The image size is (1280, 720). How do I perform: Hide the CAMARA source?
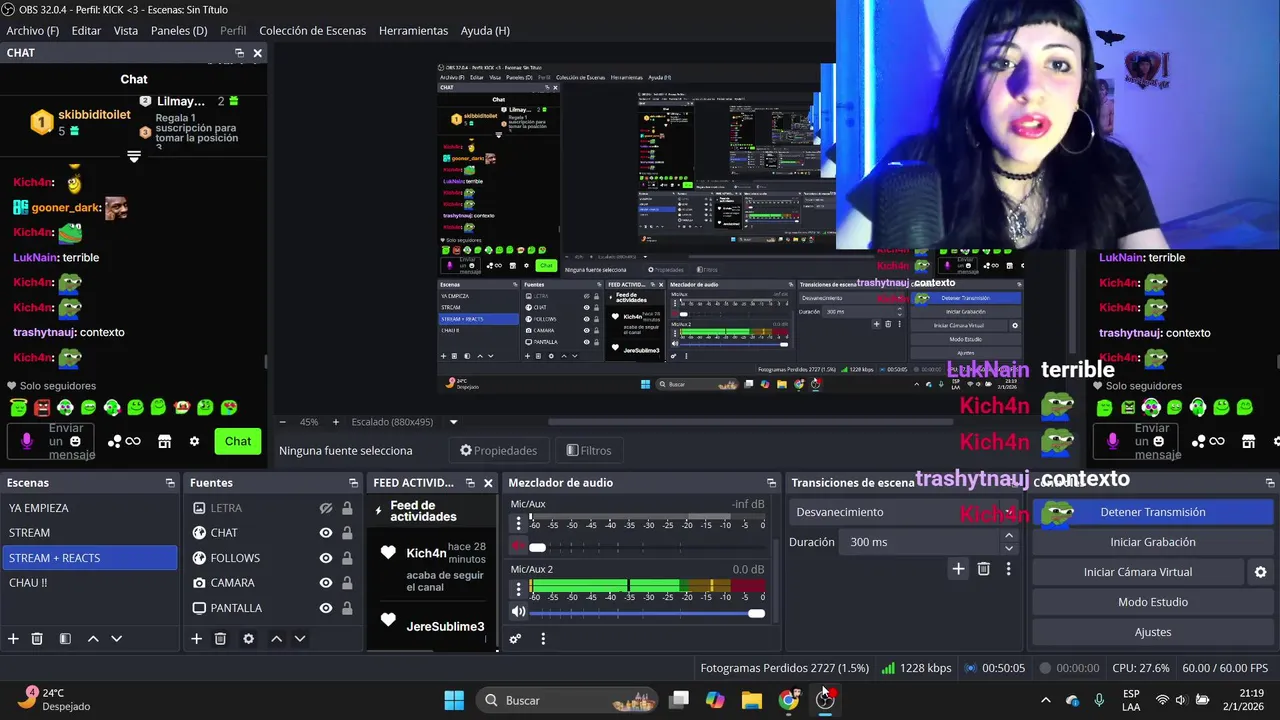325,583
